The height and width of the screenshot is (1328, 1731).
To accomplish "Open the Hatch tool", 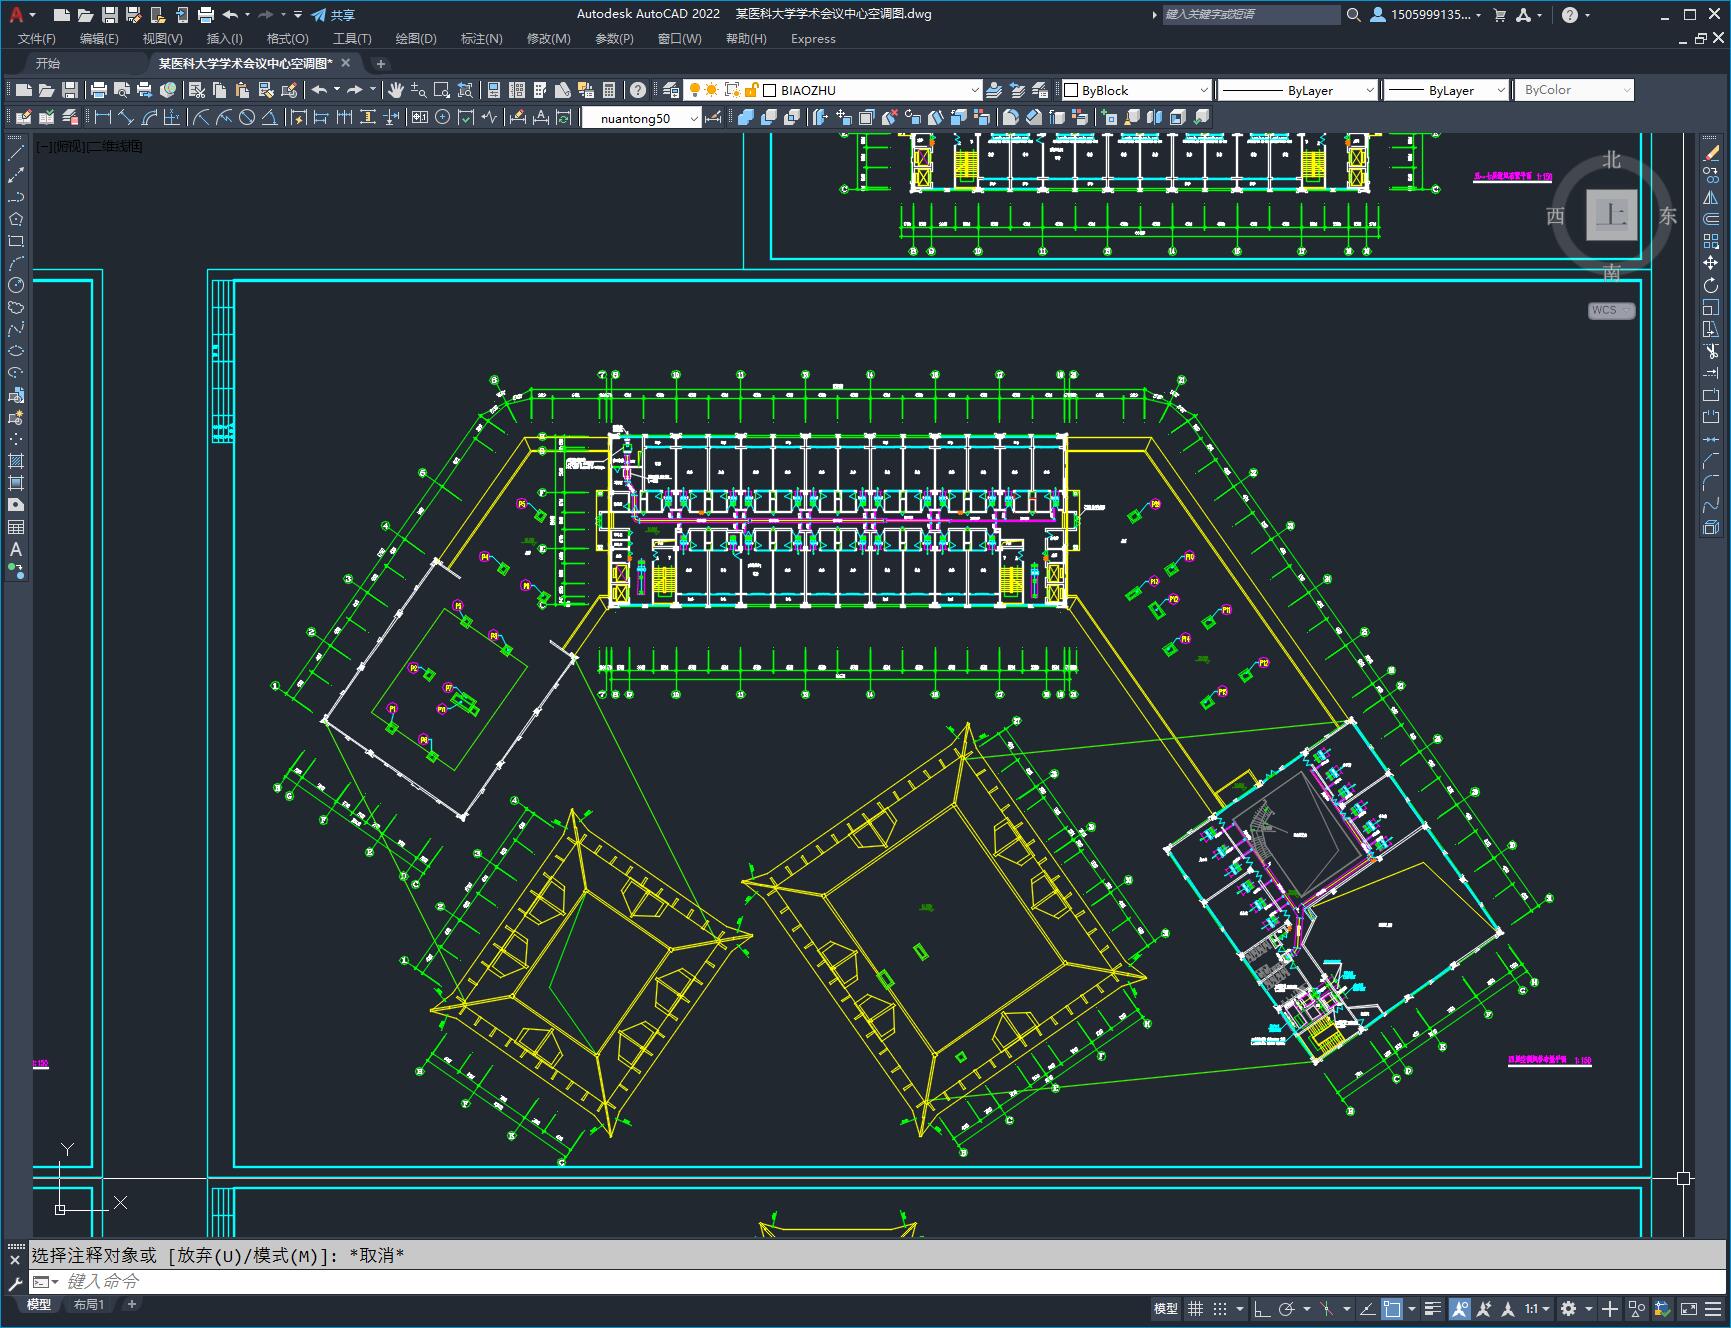I will [x=16, y=461].
